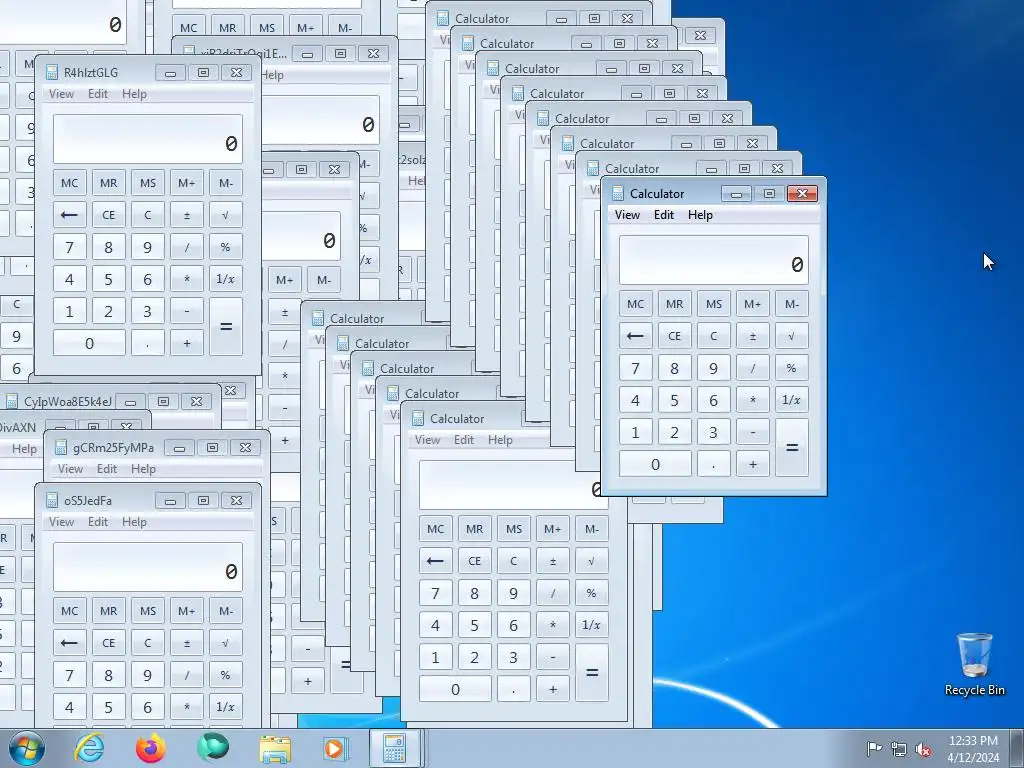This screenshot has width=1024, height=768.
Task: Click equals key in active Calculator window
Action: pyautogui.click(x=792, y=448)
